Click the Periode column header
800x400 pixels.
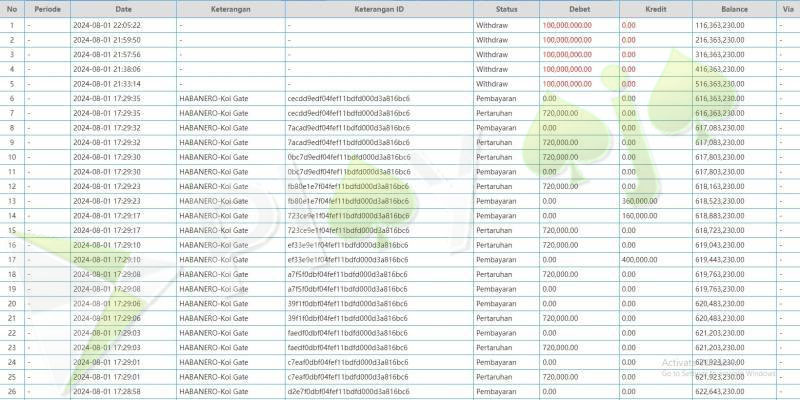pyautogui.click(x=47, y=8)
